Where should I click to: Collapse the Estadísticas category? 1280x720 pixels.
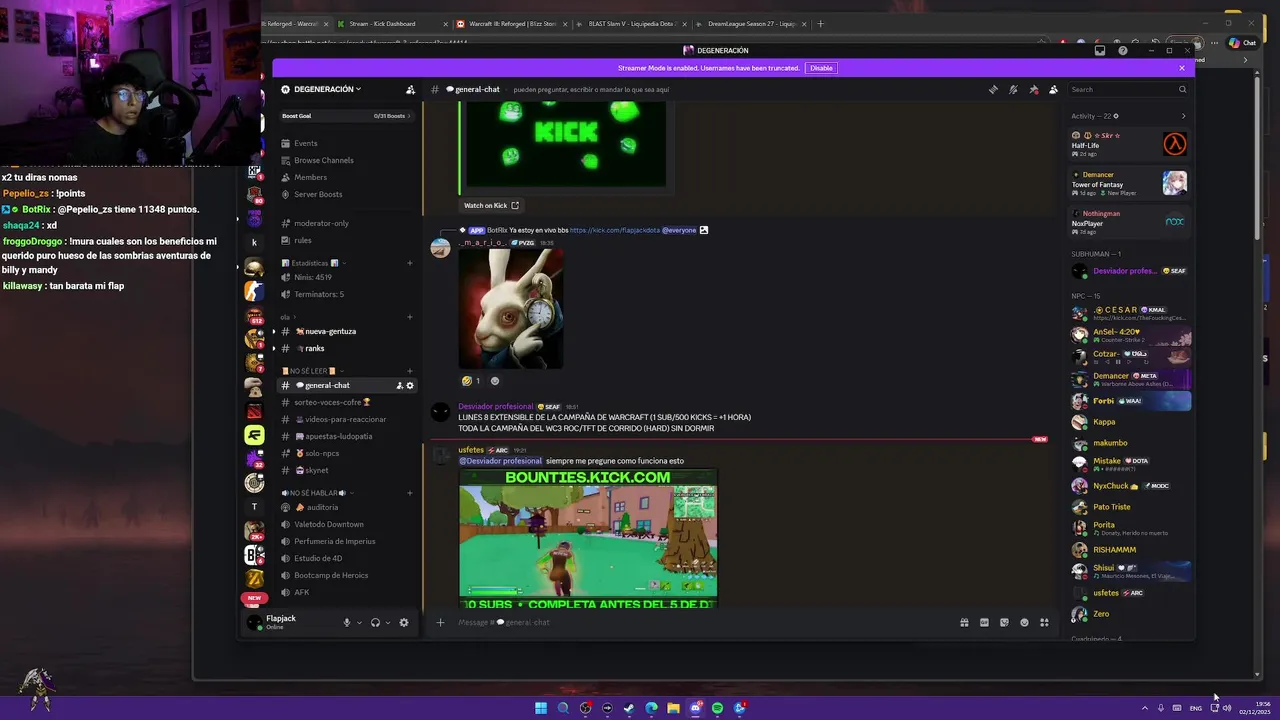click(x=314, y=263)
